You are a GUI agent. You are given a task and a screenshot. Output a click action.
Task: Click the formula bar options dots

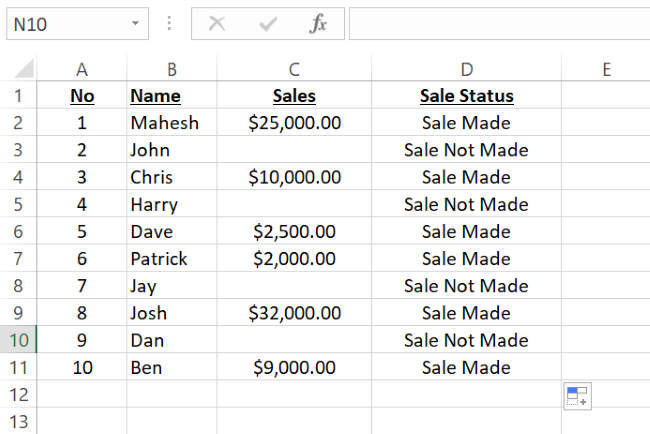coord(168,24)
